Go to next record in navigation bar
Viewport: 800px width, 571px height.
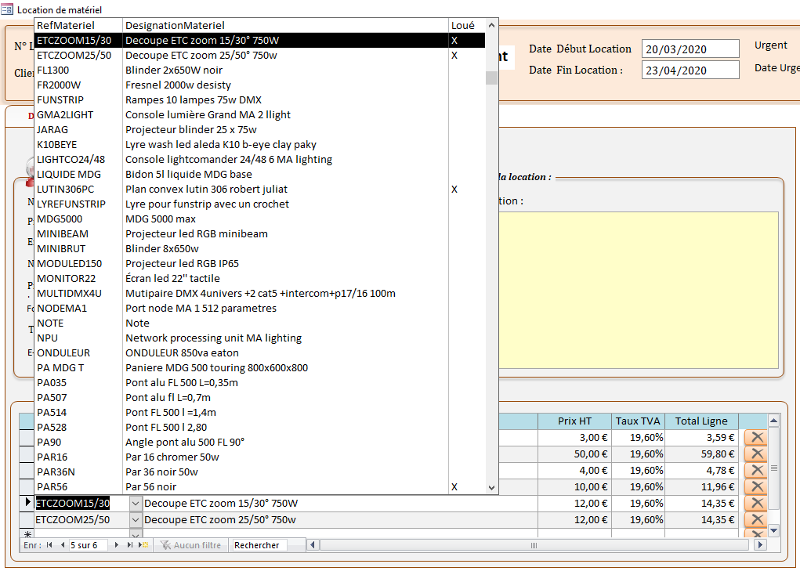116,545
